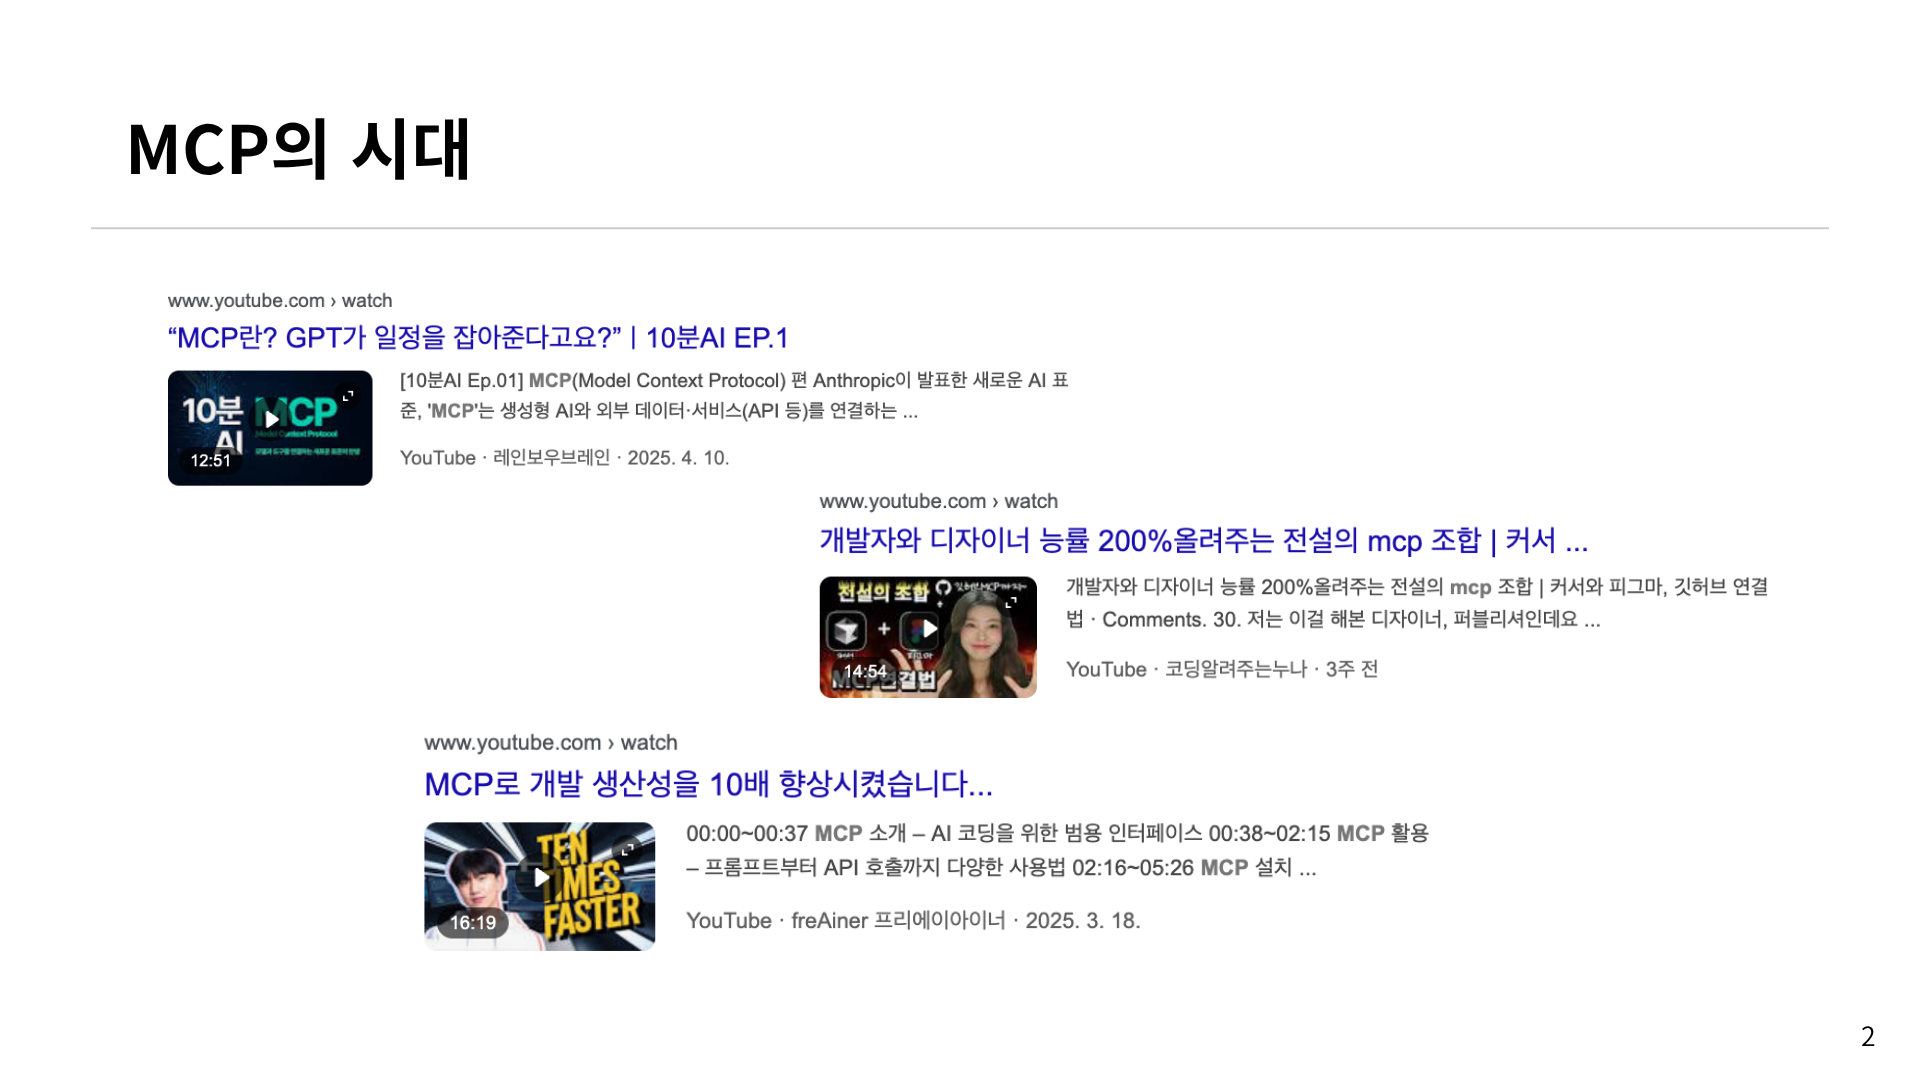Open MCP로 개발 생산성을 10배 link
The width and height of the screenshot is (1920, 1080).
click(x=708, y=784)
